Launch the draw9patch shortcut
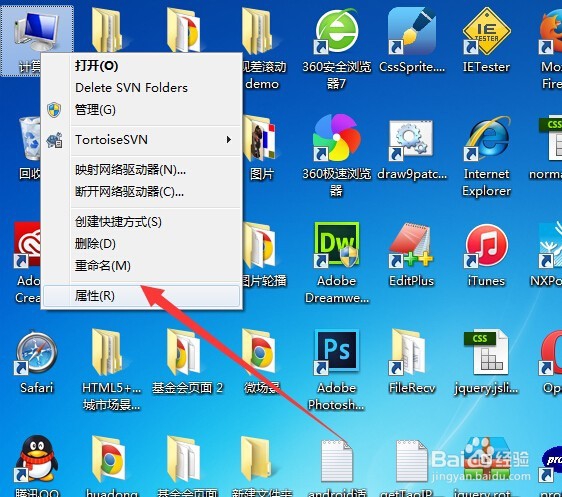This screenshot has height=497, width=562. [x=411, y=140]
